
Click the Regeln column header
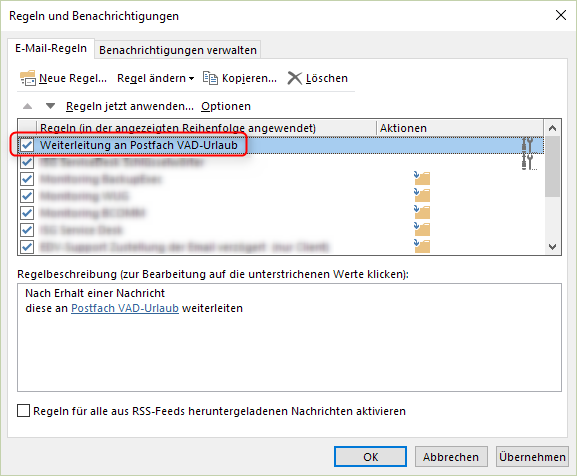(206, 128)
